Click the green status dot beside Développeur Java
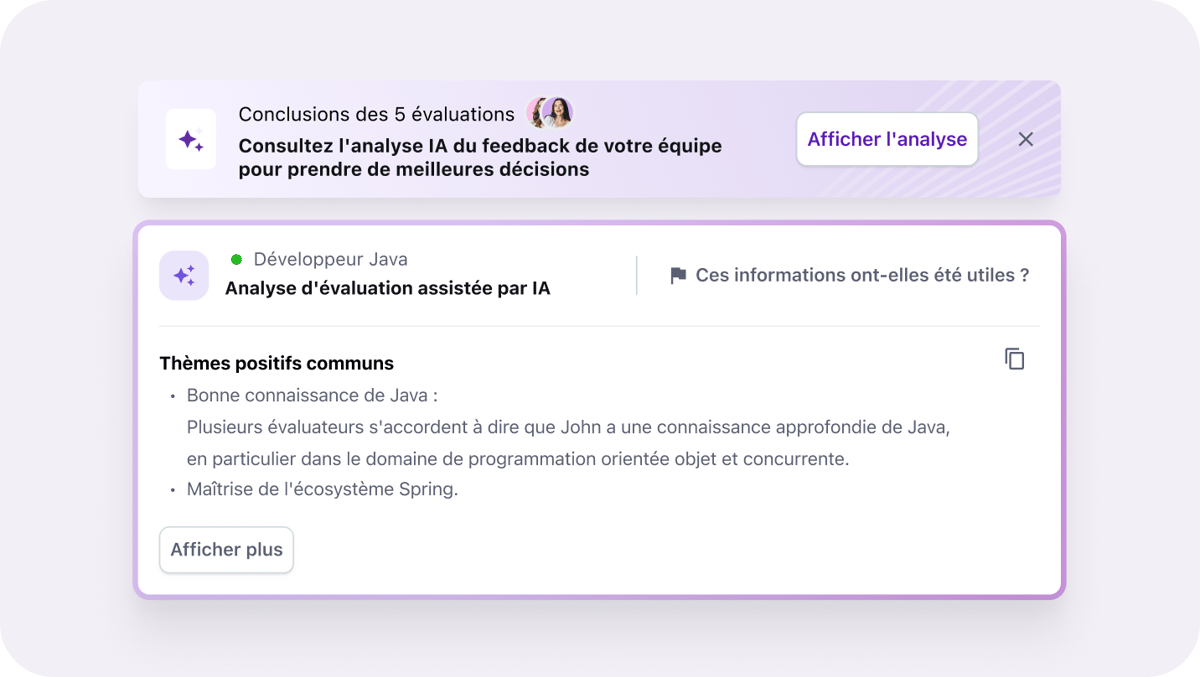Screen dimensions: 1200x677 pyautogui.click(x=235, y=259)
